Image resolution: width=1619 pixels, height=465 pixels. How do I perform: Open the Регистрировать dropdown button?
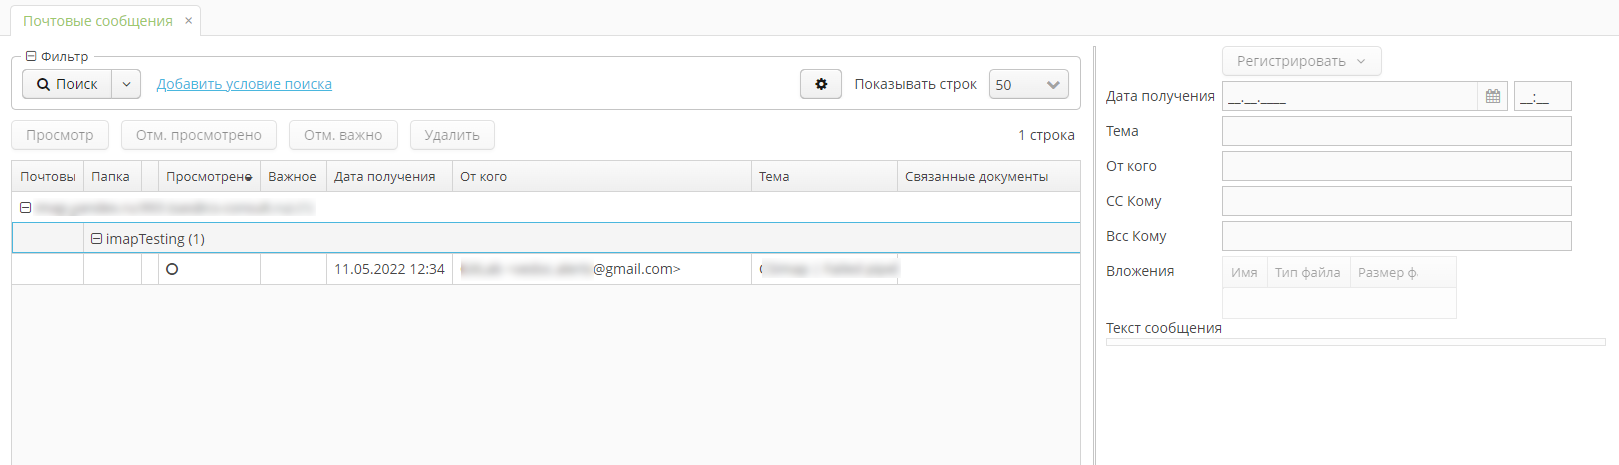coord(1302,61)
